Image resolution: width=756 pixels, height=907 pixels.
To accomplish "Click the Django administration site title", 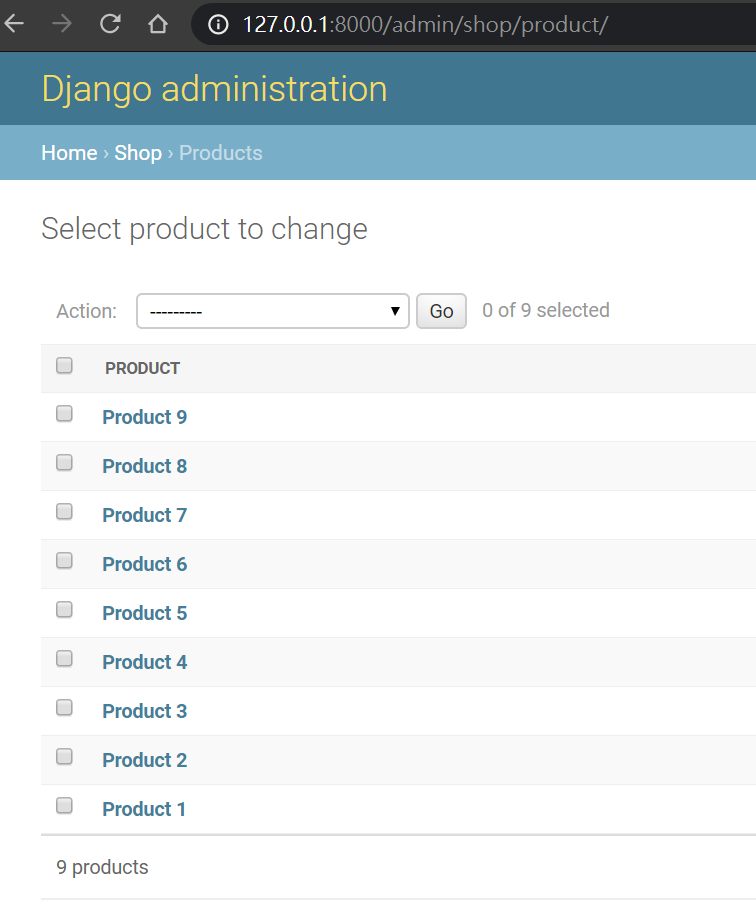I will click(214, 89).
